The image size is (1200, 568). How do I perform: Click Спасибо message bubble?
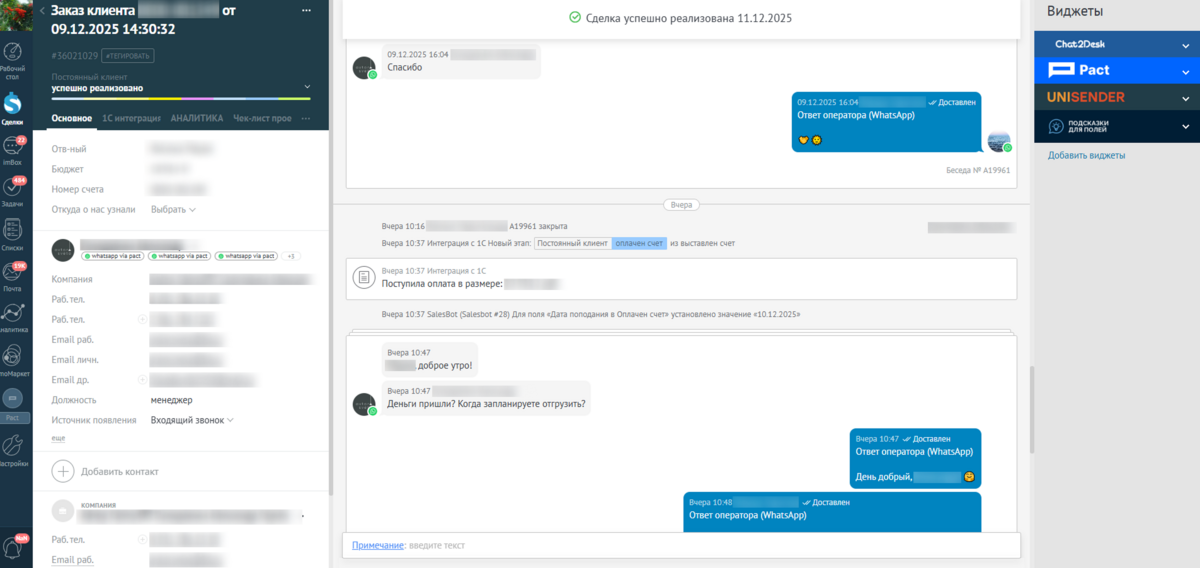click(x=462, y=62)
